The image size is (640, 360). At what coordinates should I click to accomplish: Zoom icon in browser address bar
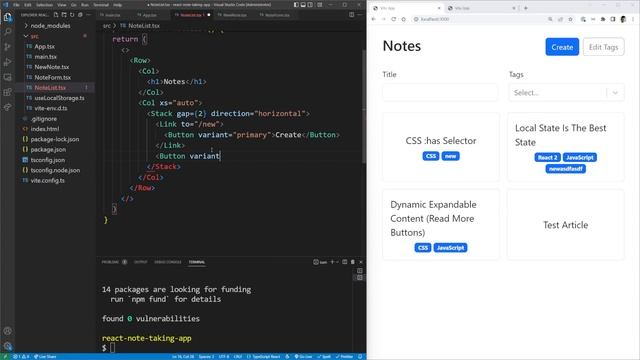550,19
